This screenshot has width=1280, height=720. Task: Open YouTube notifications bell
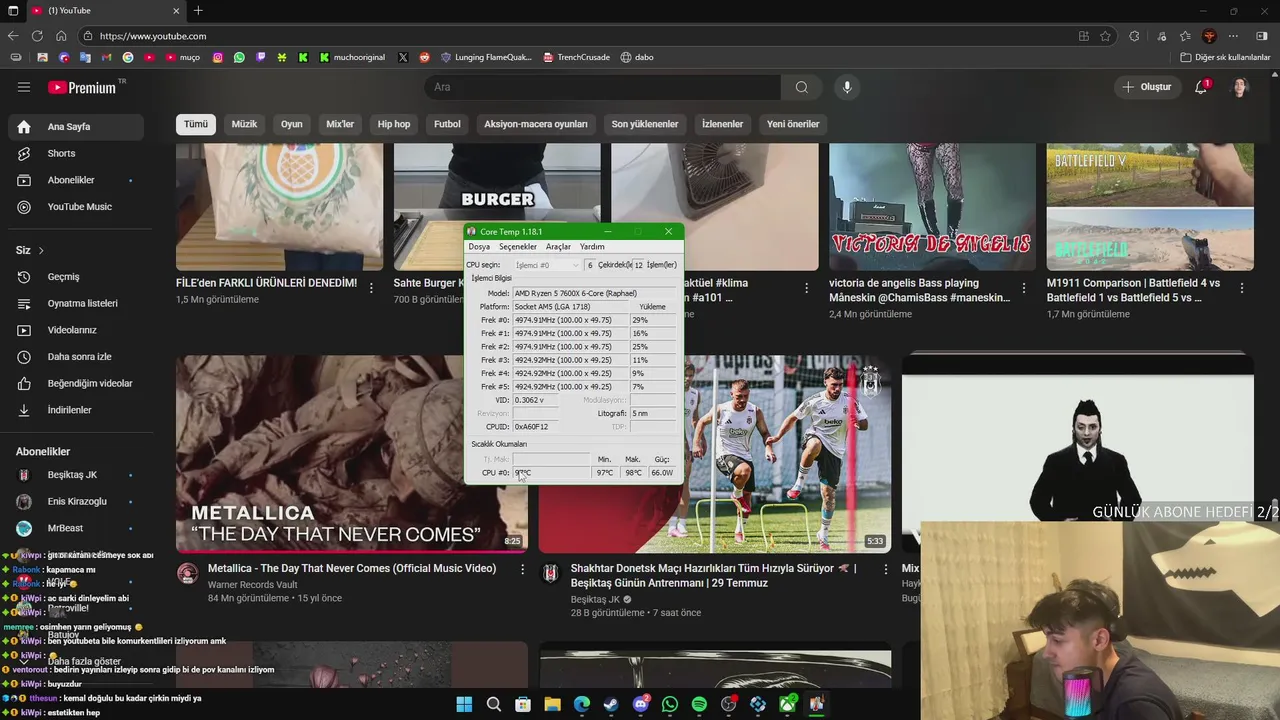[1201, 87]
